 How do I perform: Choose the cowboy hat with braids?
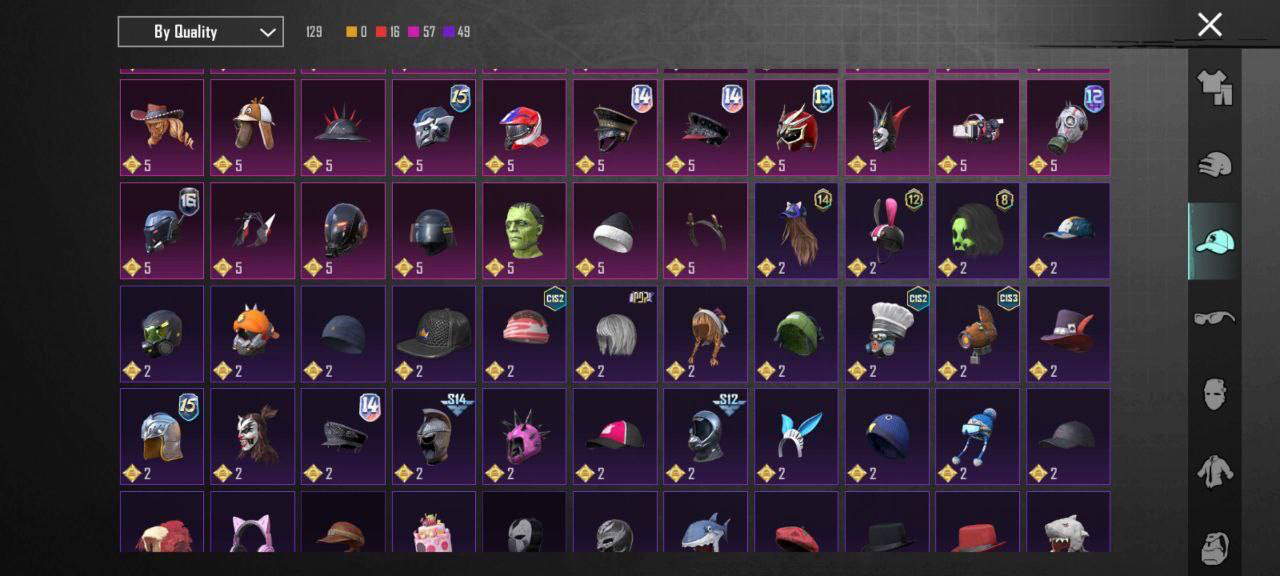pyautogui.click(x=162, y=127)
